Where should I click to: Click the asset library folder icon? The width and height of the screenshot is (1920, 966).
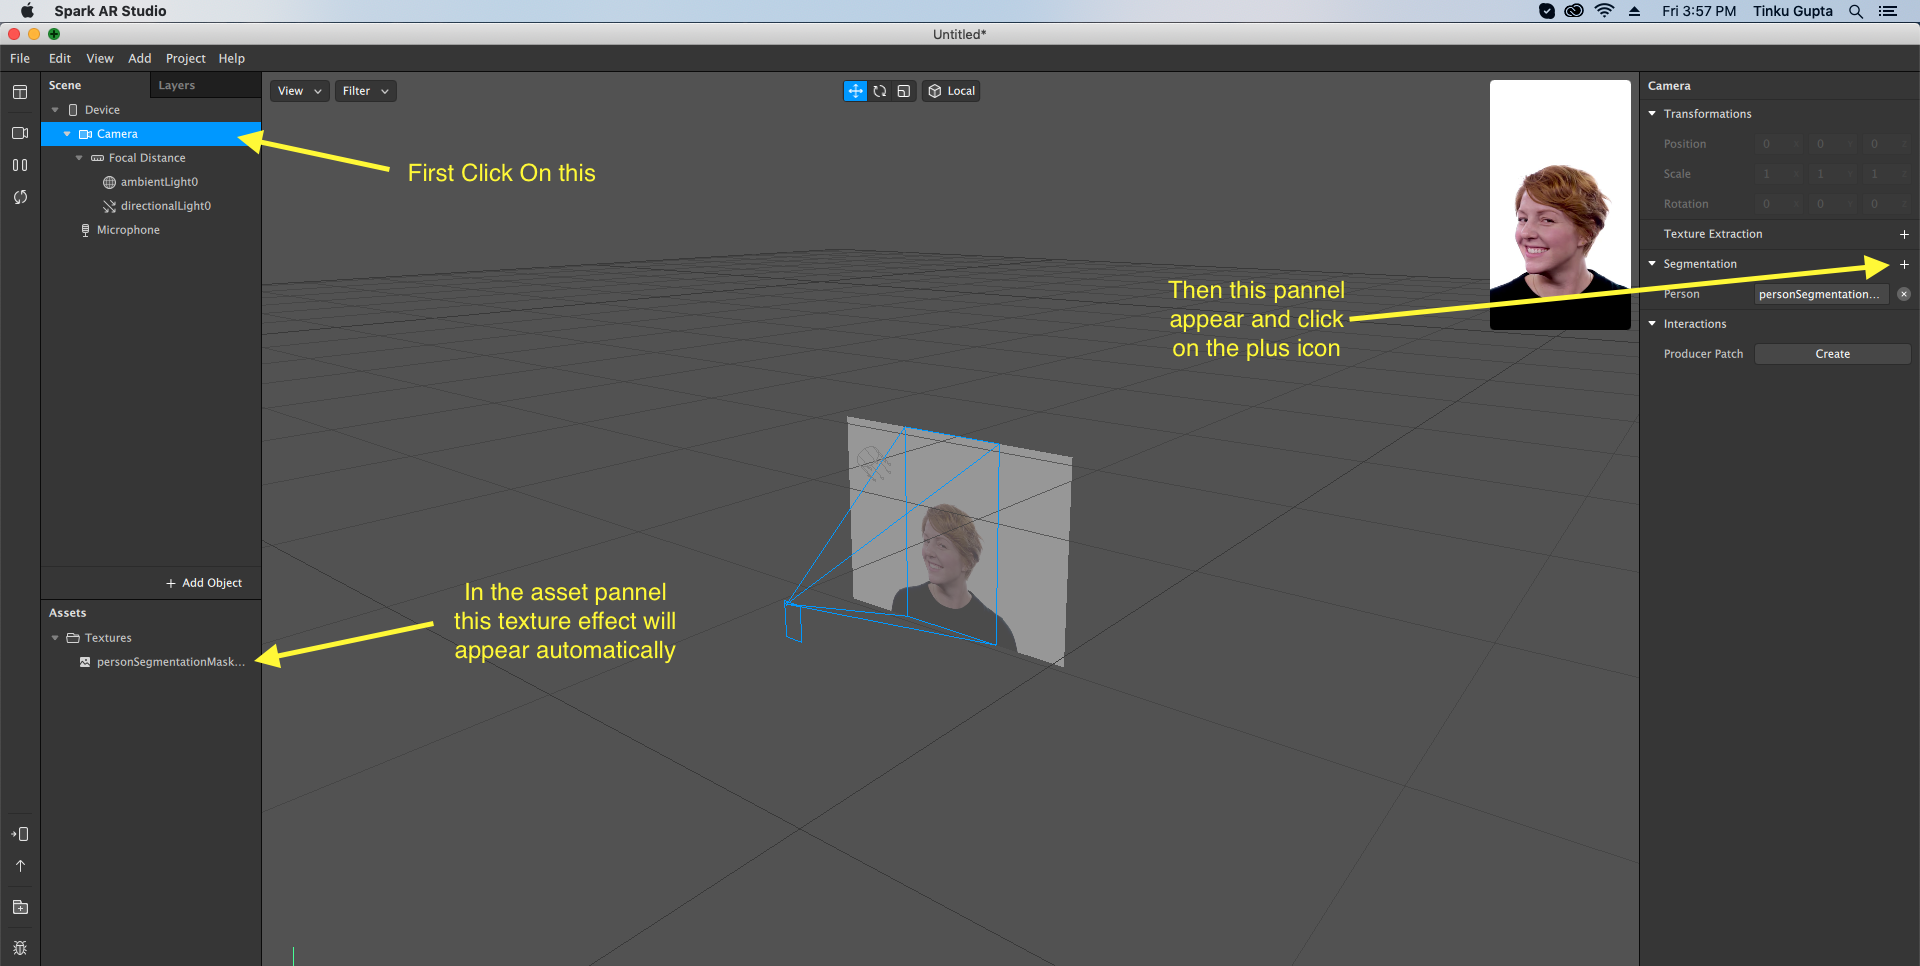pos(20,907)
